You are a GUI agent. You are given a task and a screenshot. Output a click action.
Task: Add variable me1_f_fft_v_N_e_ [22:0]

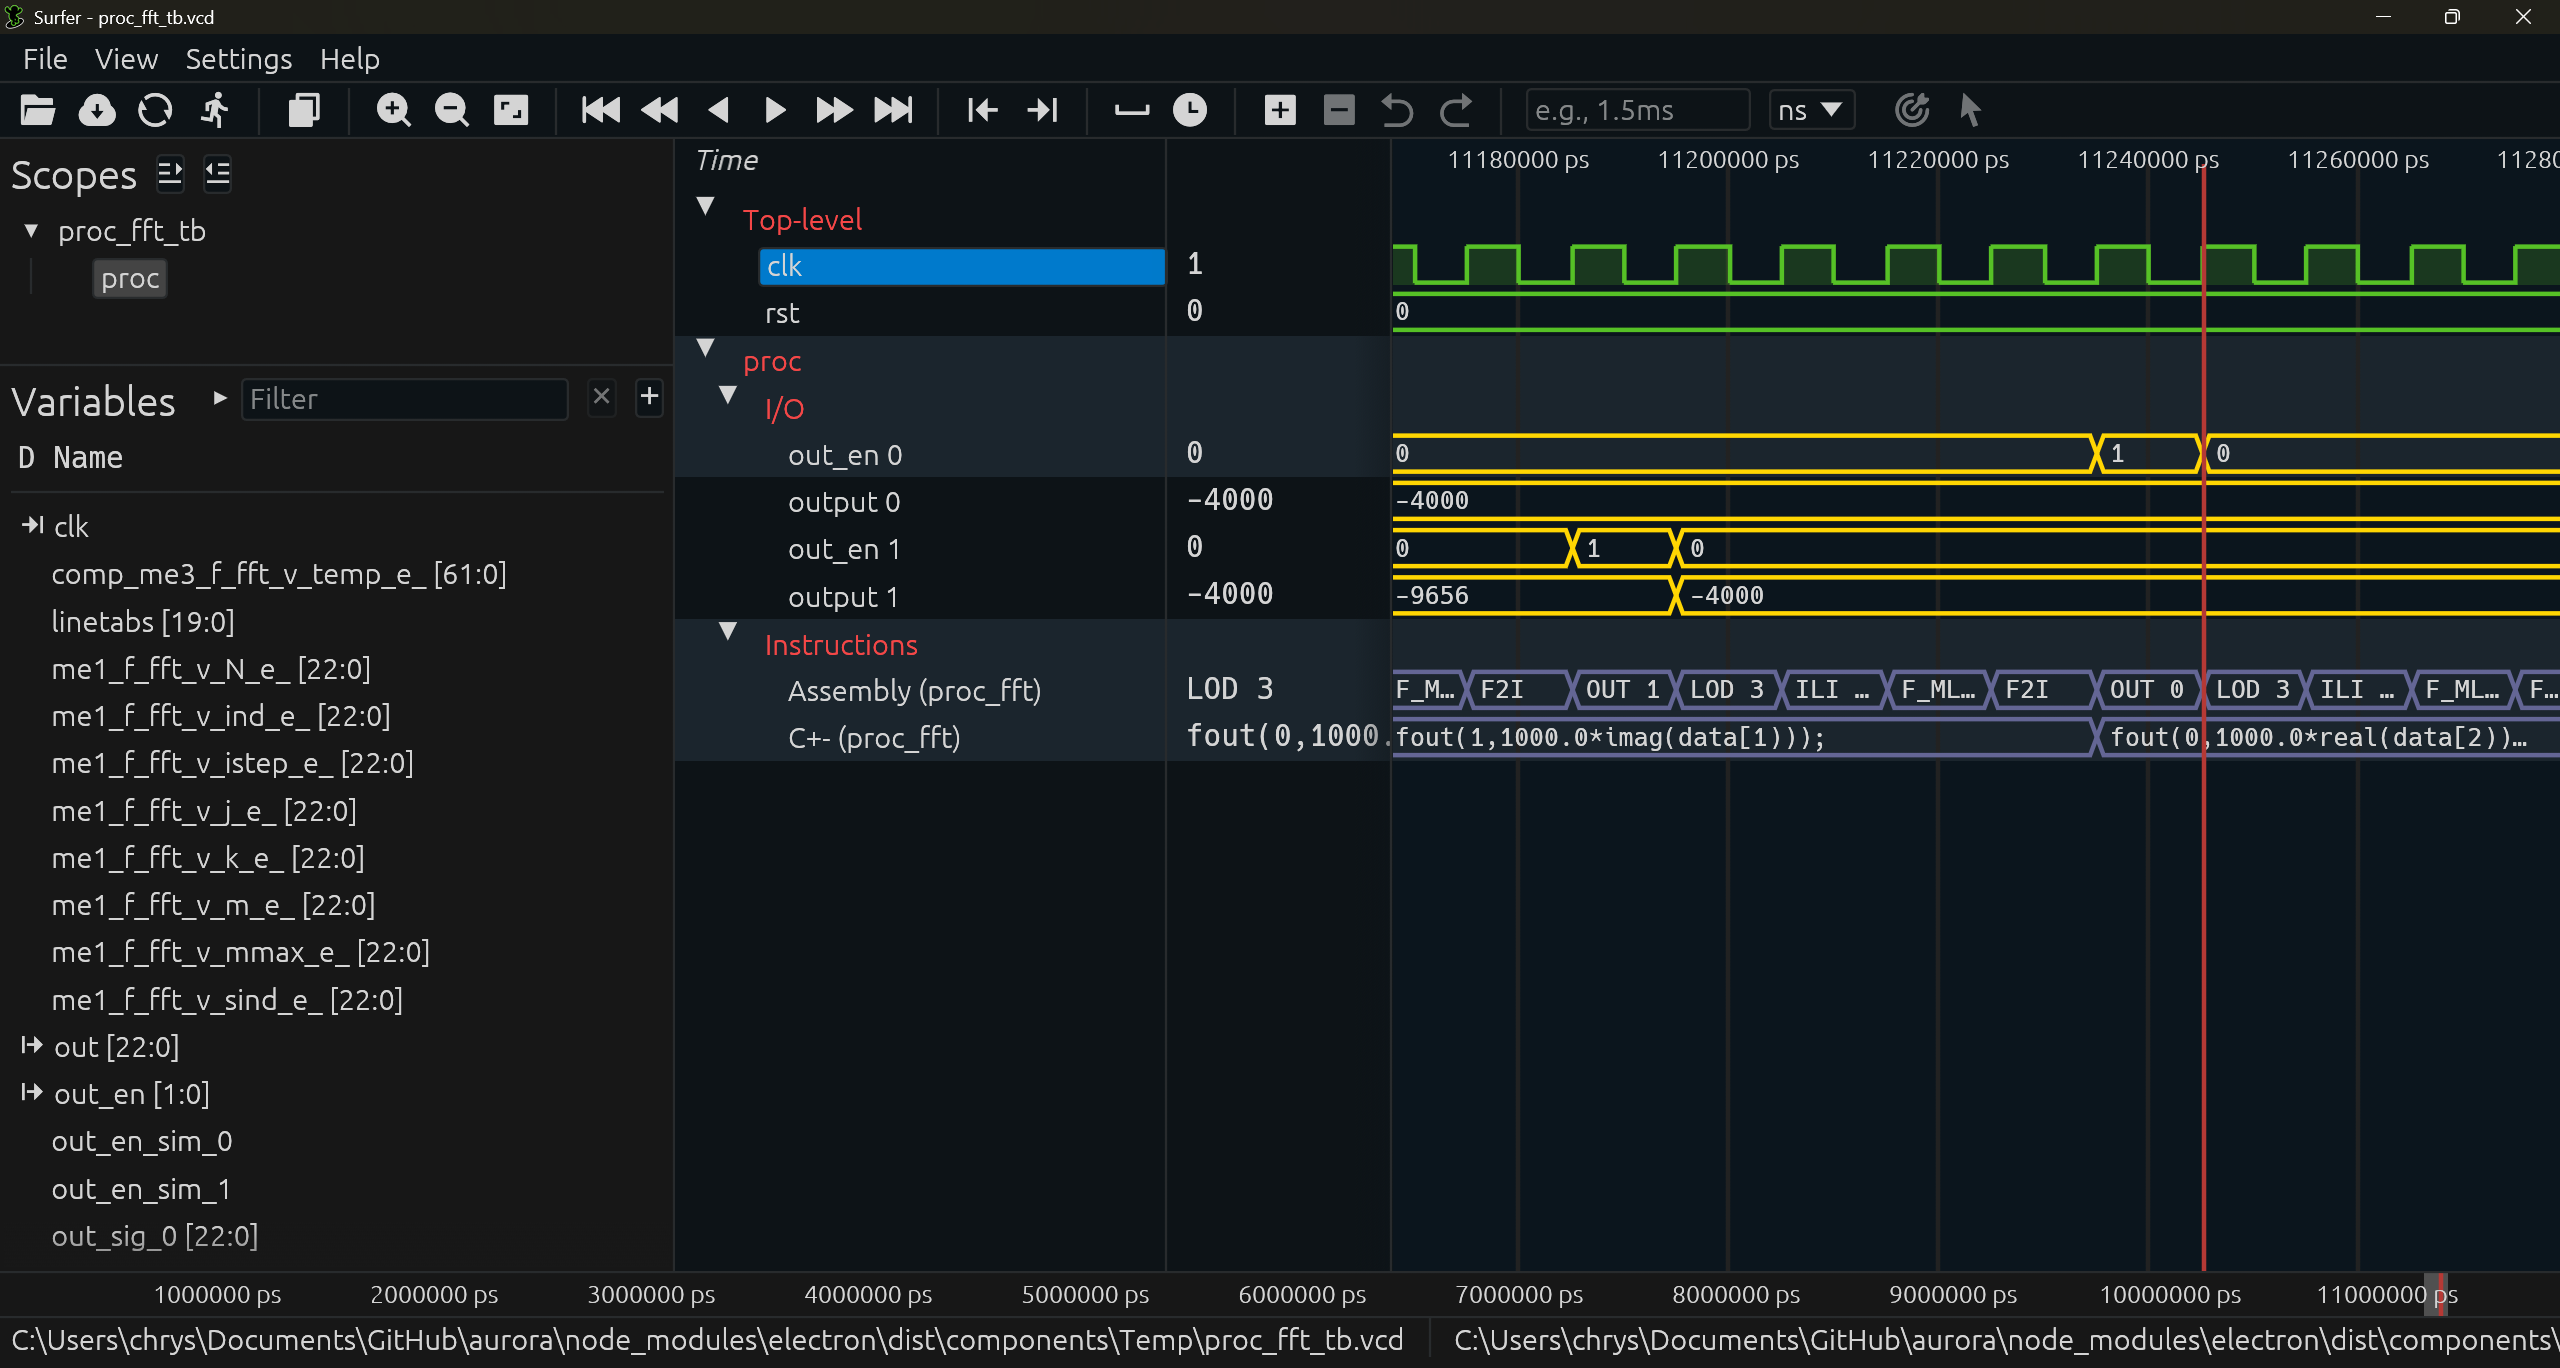[211, 669]
